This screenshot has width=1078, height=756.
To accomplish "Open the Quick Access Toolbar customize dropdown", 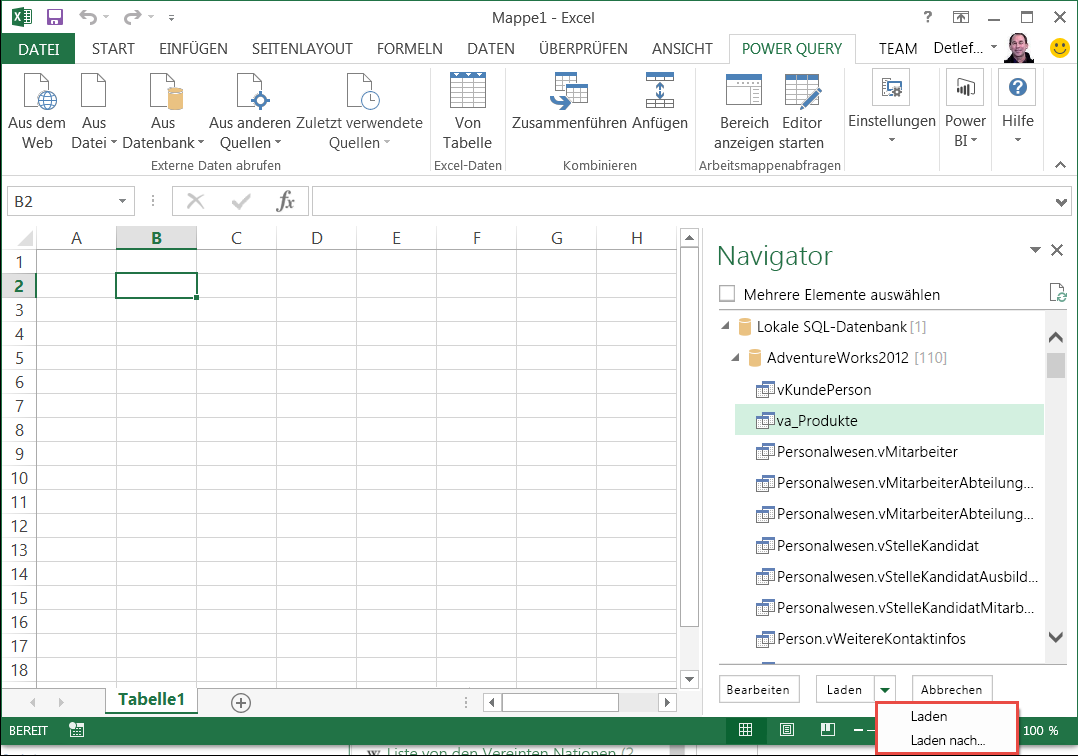I will click(x=171, y=17).
